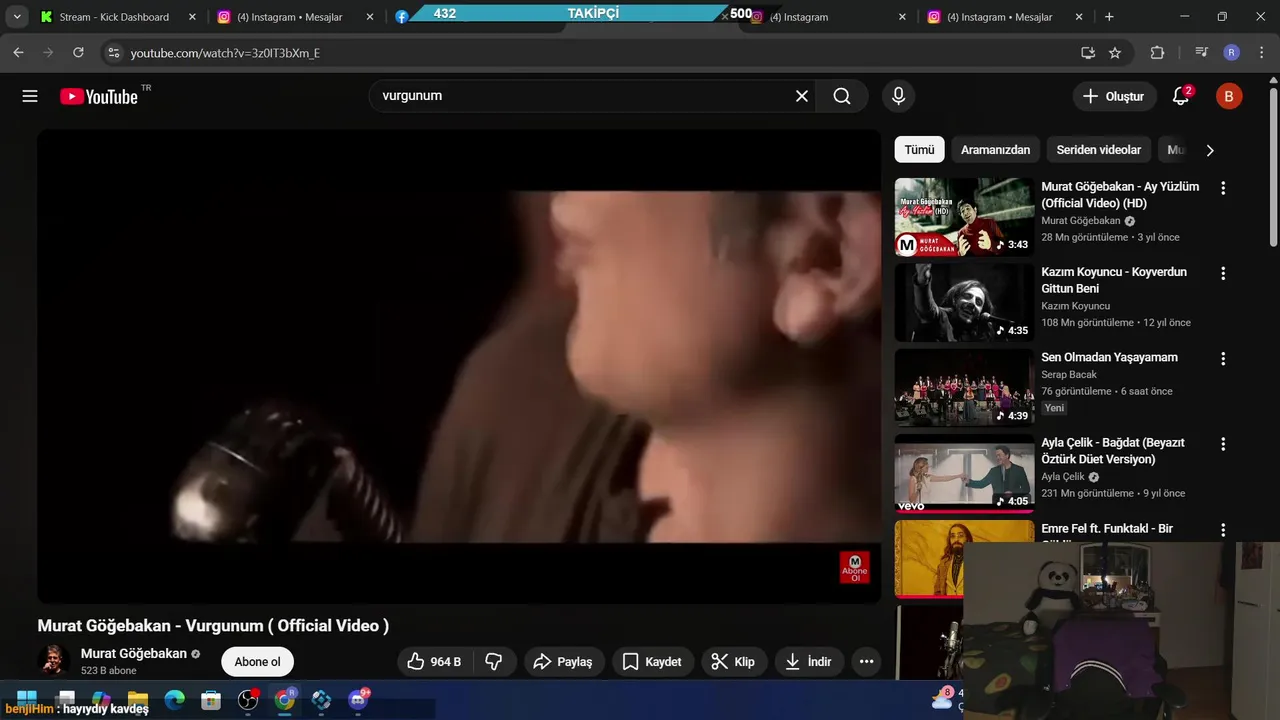Select the Seriden videolar filter chip
This screenshot has width=1280, height=720.
tap(1098, 150)
